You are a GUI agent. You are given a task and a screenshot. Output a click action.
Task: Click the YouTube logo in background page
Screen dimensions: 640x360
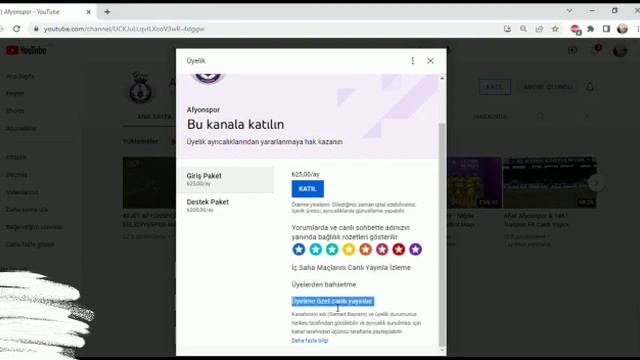[x=26, y=50]
